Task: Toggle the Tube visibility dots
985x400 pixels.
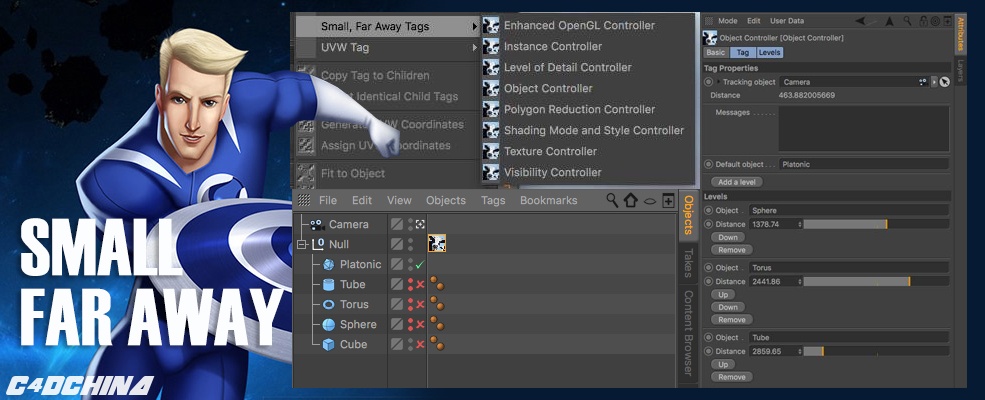Action: point(410,284)
